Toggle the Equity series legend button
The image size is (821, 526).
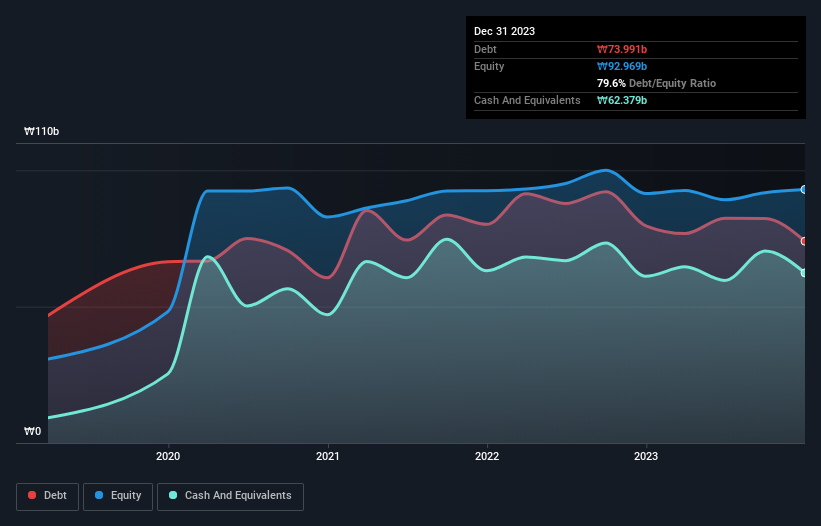(x=118, y=496)
